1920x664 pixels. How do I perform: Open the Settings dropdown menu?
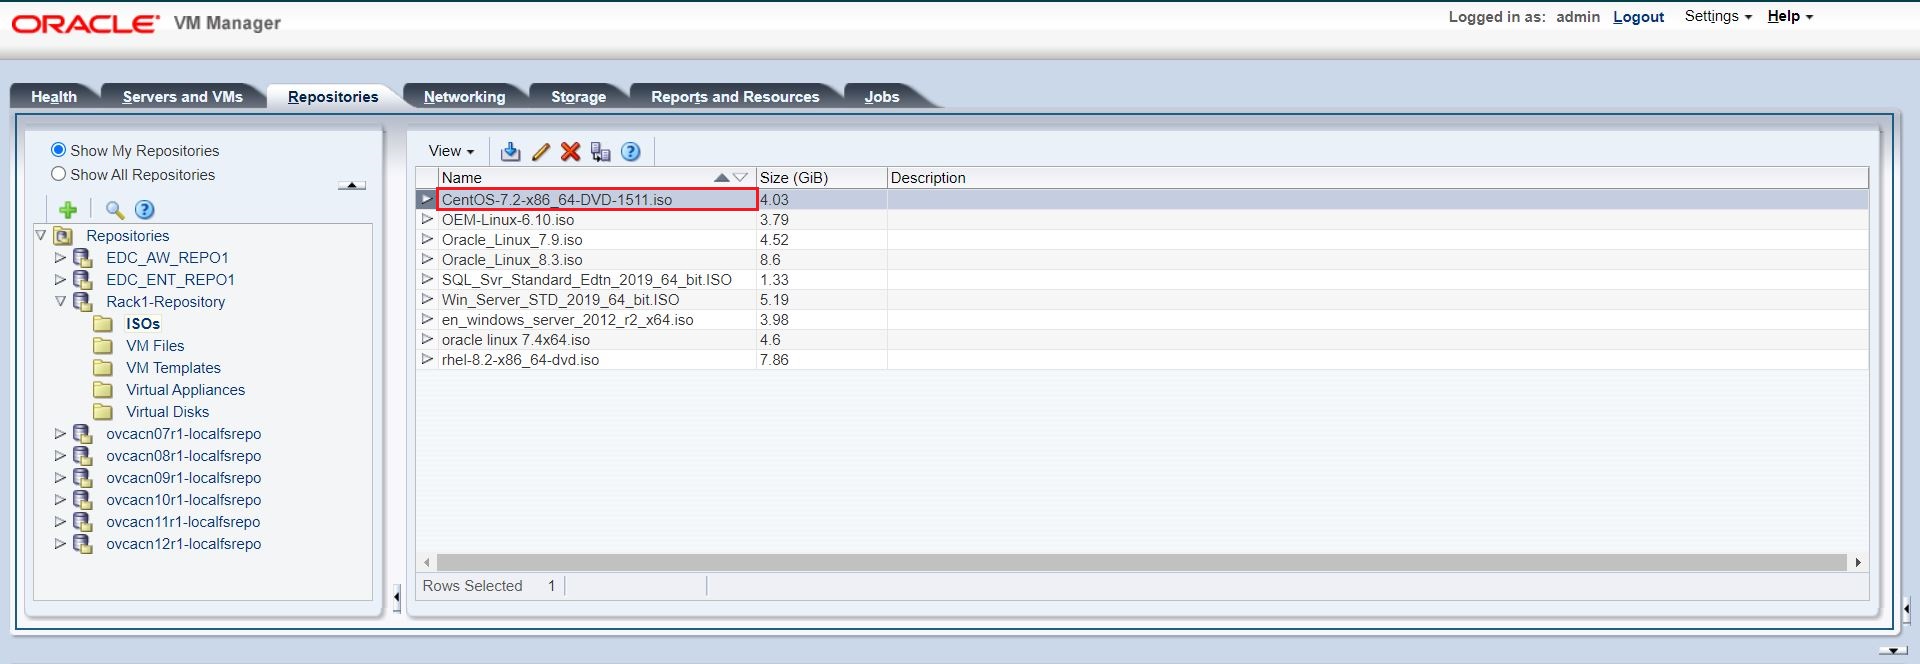1718,16
